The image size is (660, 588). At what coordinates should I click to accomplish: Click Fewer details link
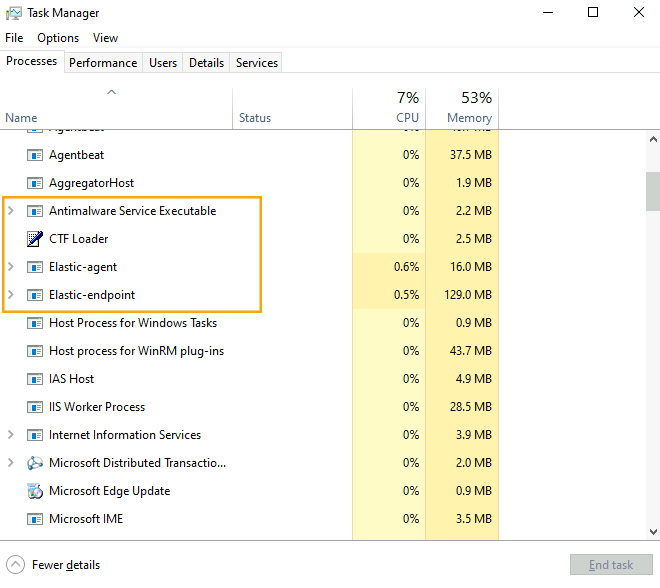66,565
